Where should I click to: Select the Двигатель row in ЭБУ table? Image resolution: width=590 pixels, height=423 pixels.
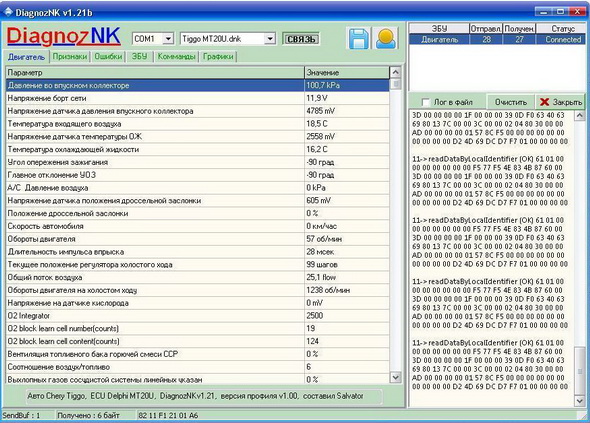[x=497, y=40]
